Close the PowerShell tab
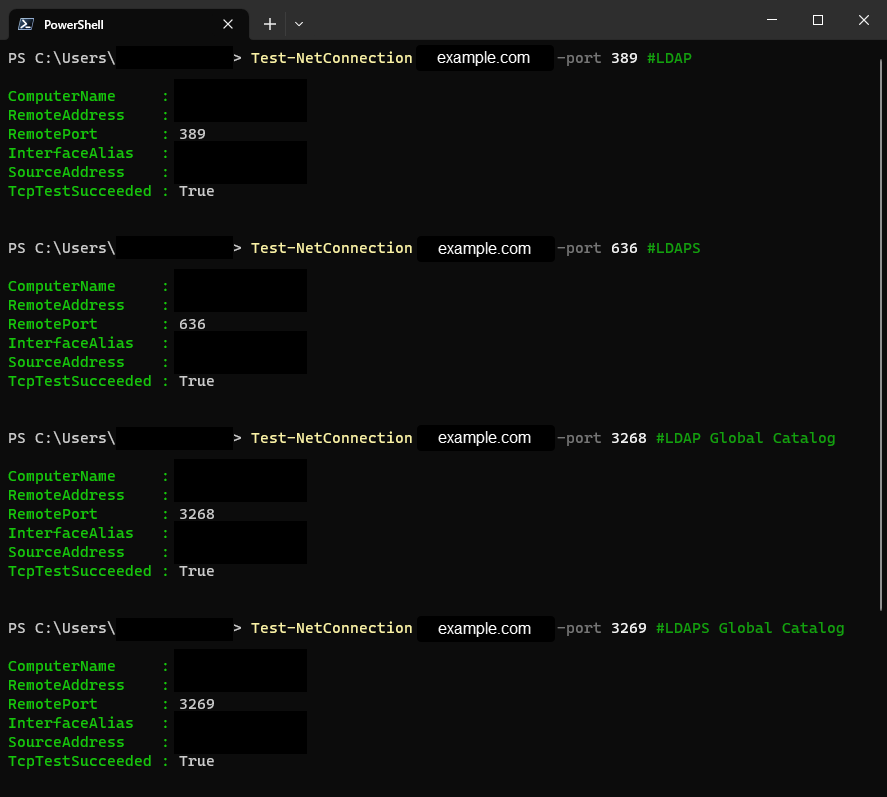 pos(229,24)
